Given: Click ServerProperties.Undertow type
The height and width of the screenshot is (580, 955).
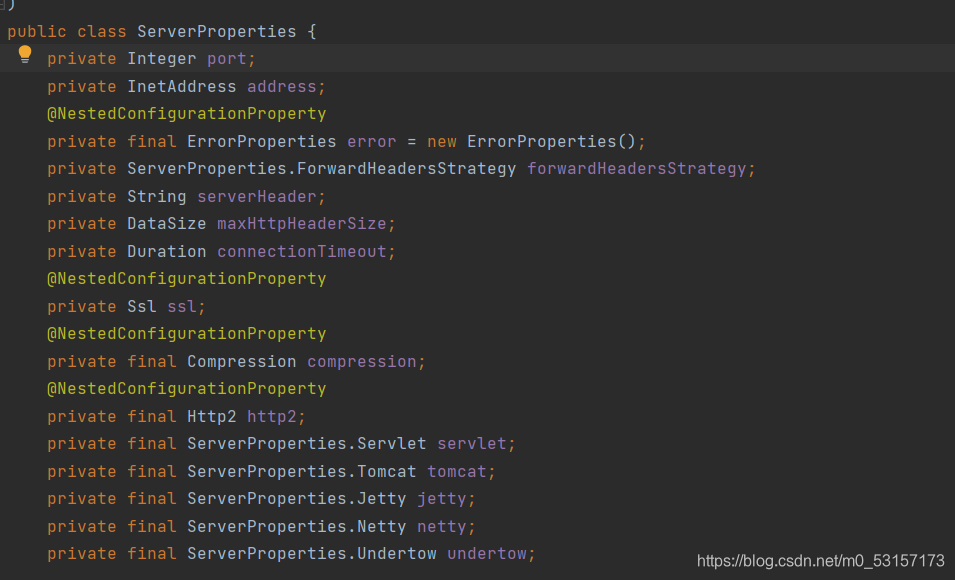Looking at the screenshot, I should click(311, 554).
